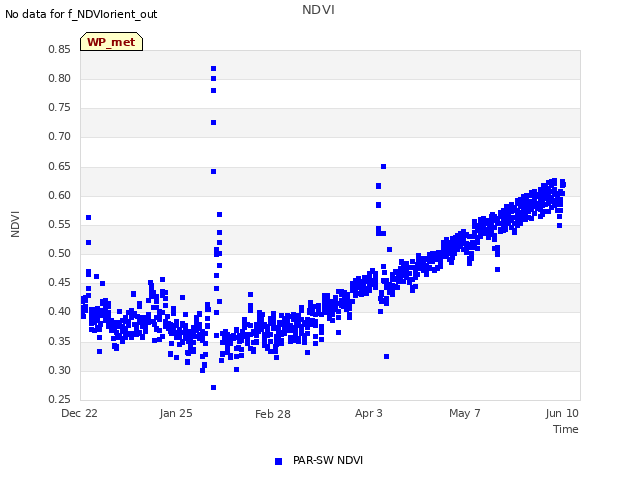
Task: Click the Jan 25 x-axis tick label
Action: (176, 413)
